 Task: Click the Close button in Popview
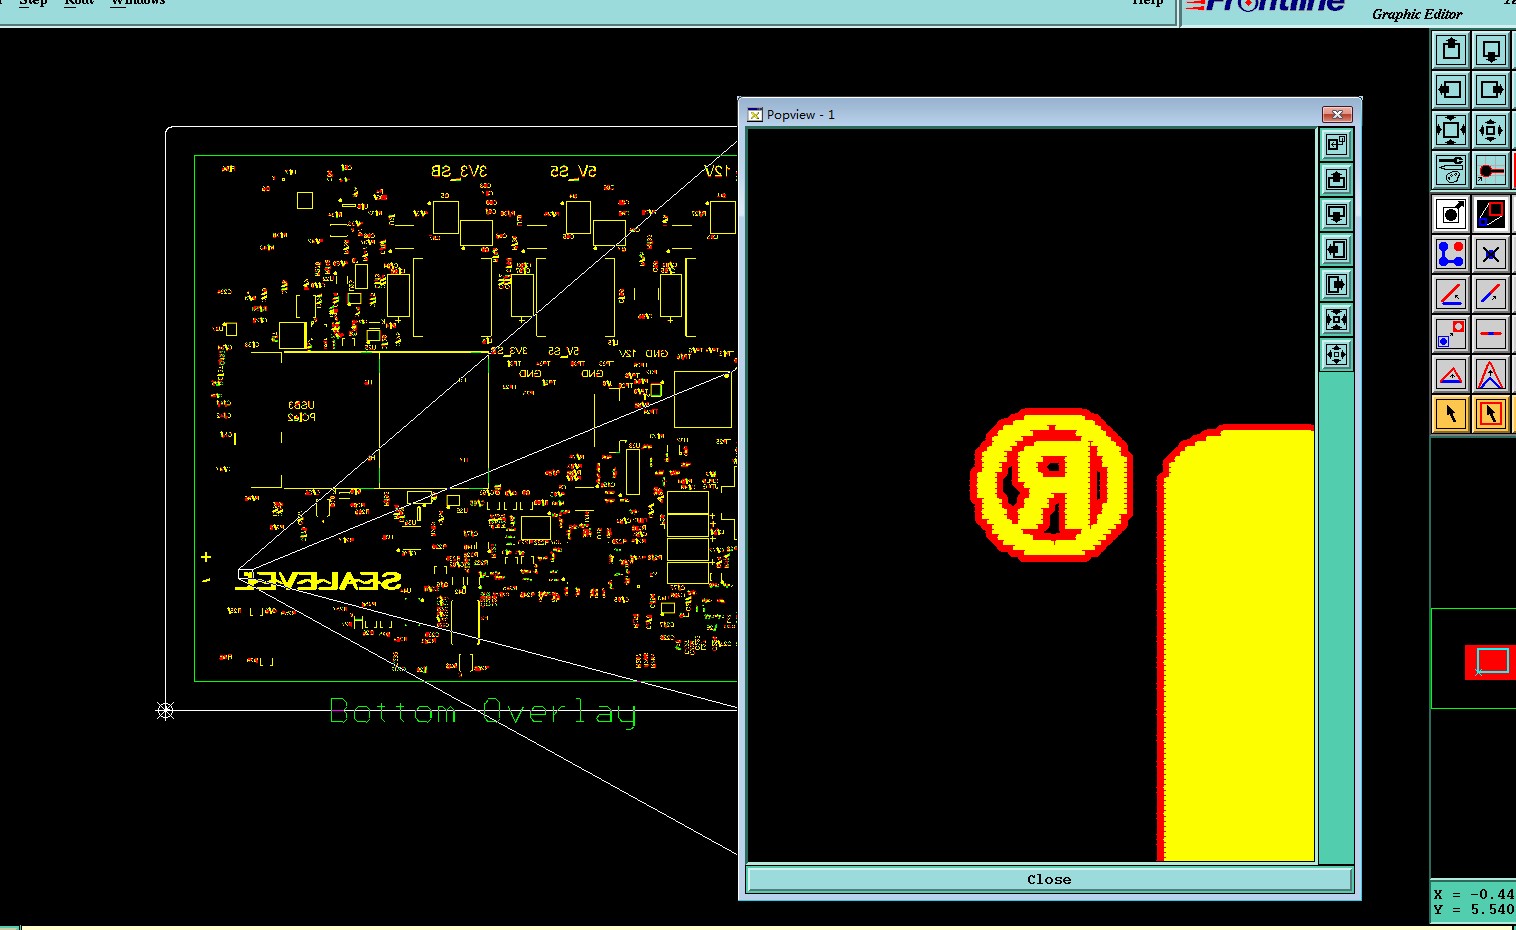coord(1049,880)
